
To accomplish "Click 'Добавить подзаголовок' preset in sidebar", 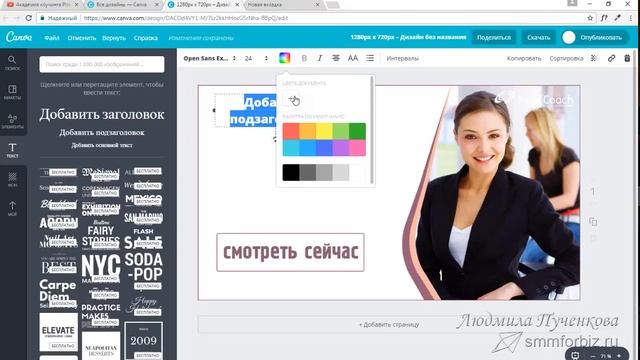I will click(x=102, y=132).
